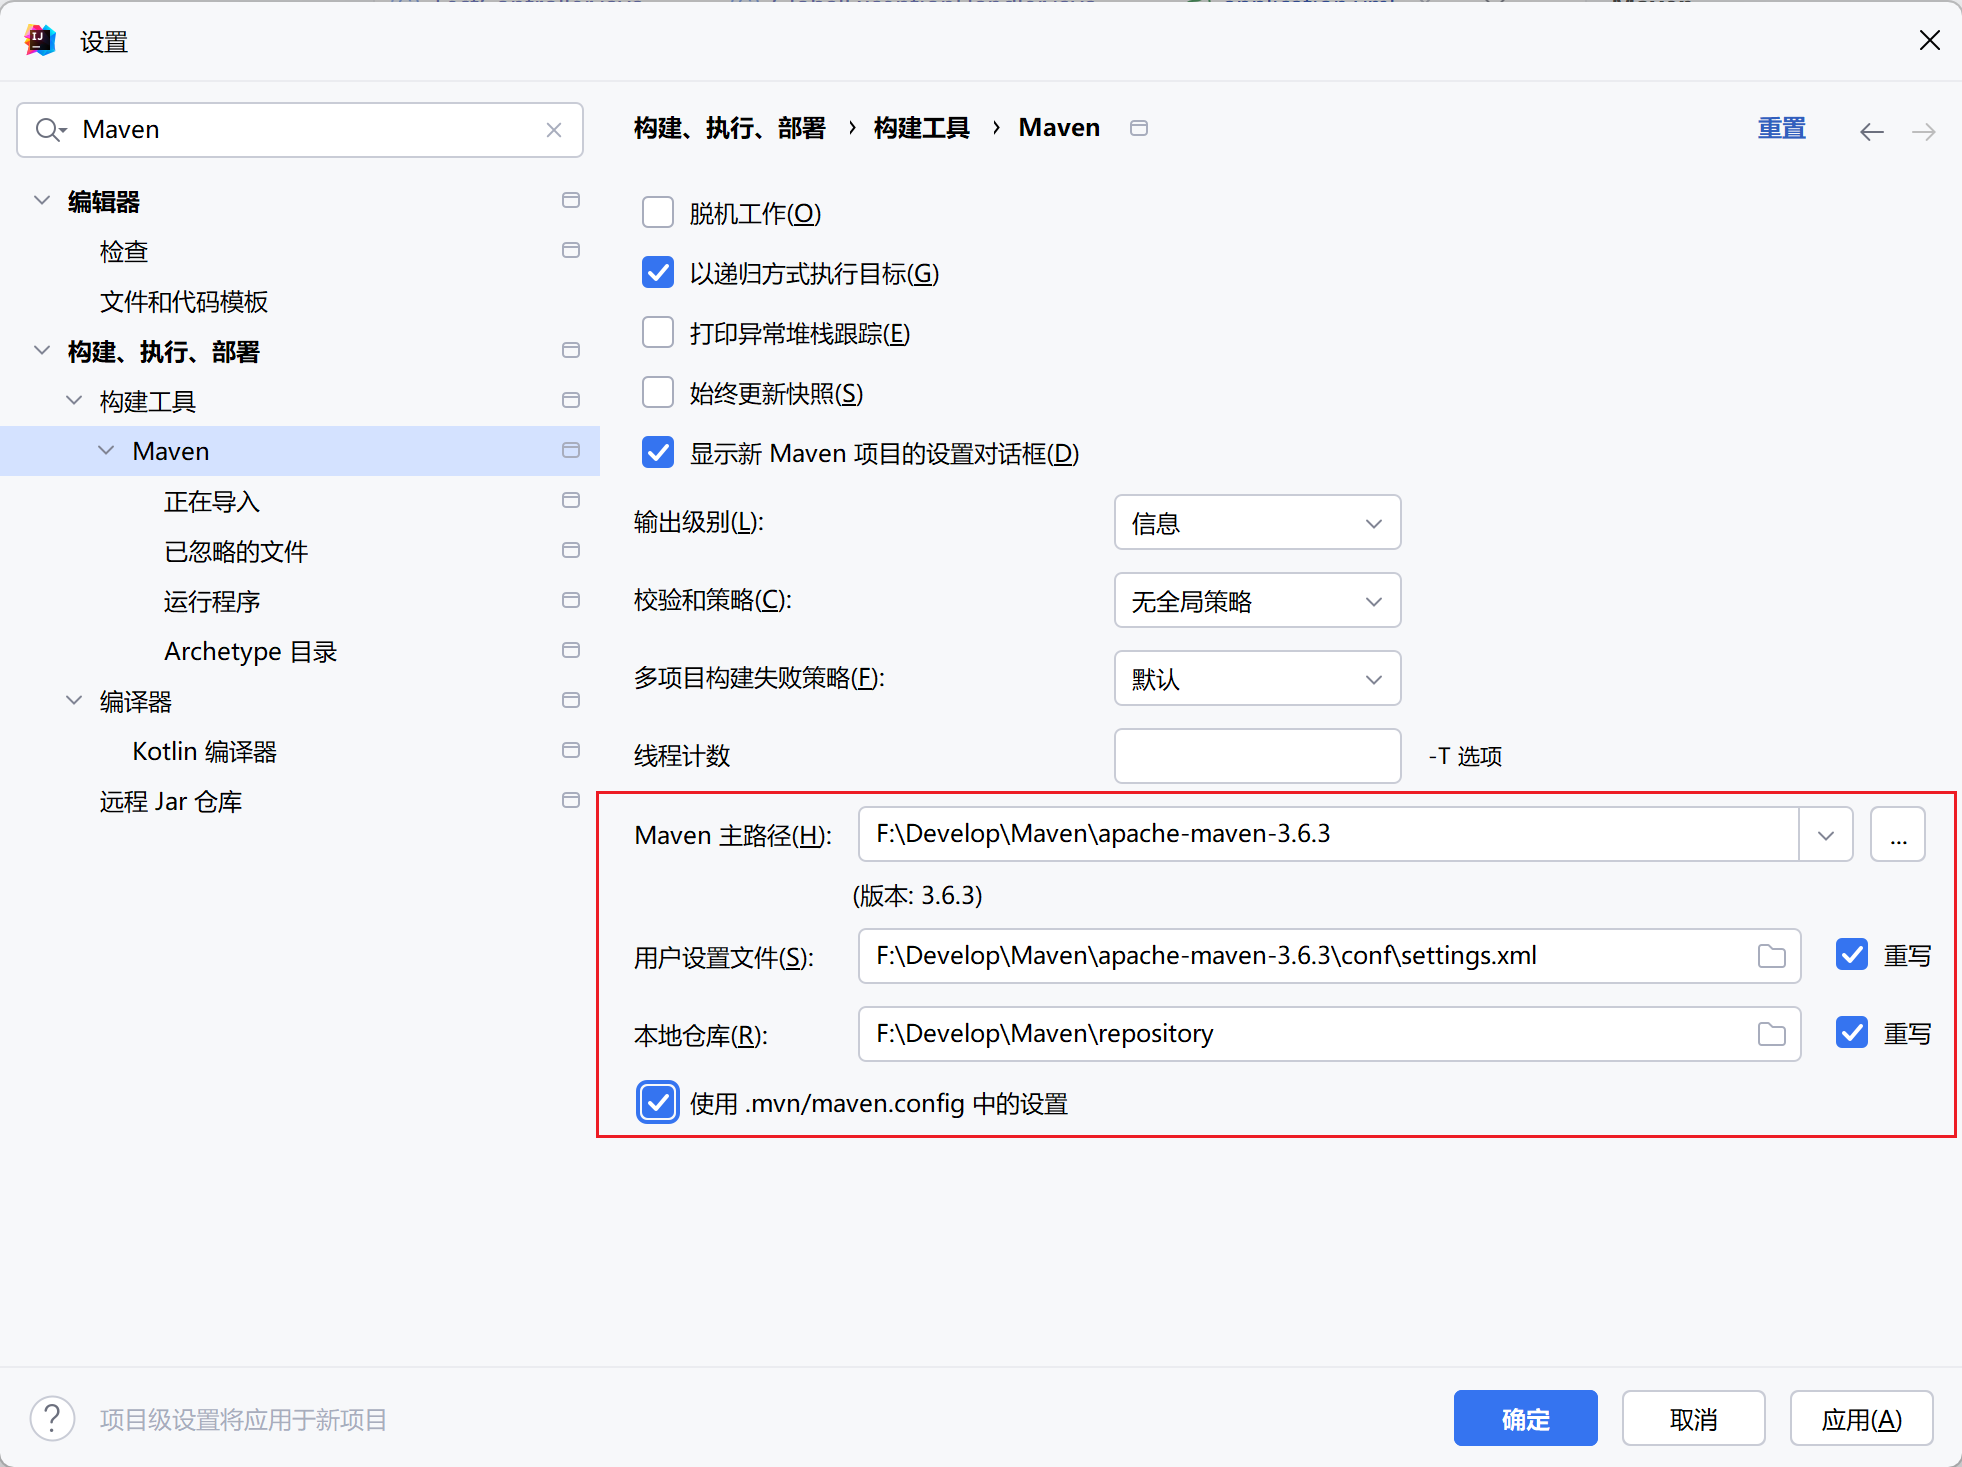Enable 打印异常堆栈跟踪 checkbox

(x=658, y=332)
